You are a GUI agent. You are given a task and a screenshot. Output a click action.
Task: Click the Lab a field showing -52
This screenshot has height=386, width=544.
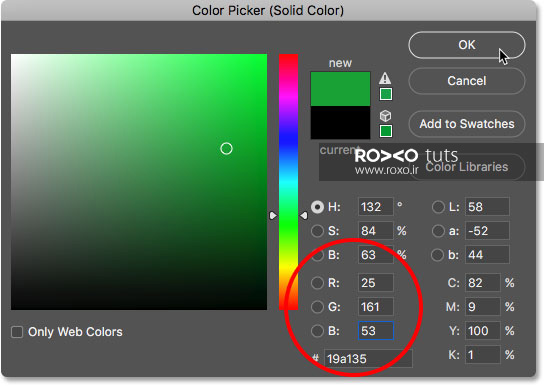(487, 231)
